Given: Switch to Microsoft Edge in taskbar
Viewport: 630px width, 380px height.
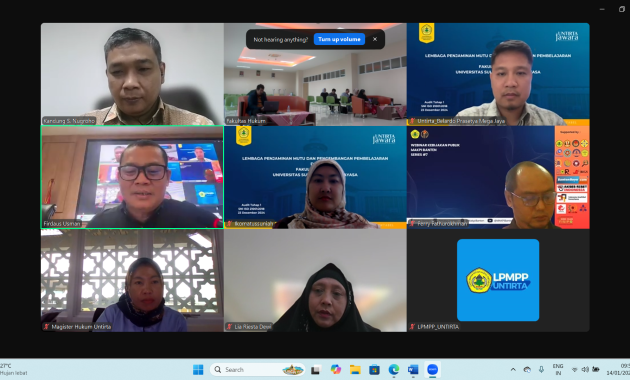Looking at the screenshot, I should [x=394, y=370].
